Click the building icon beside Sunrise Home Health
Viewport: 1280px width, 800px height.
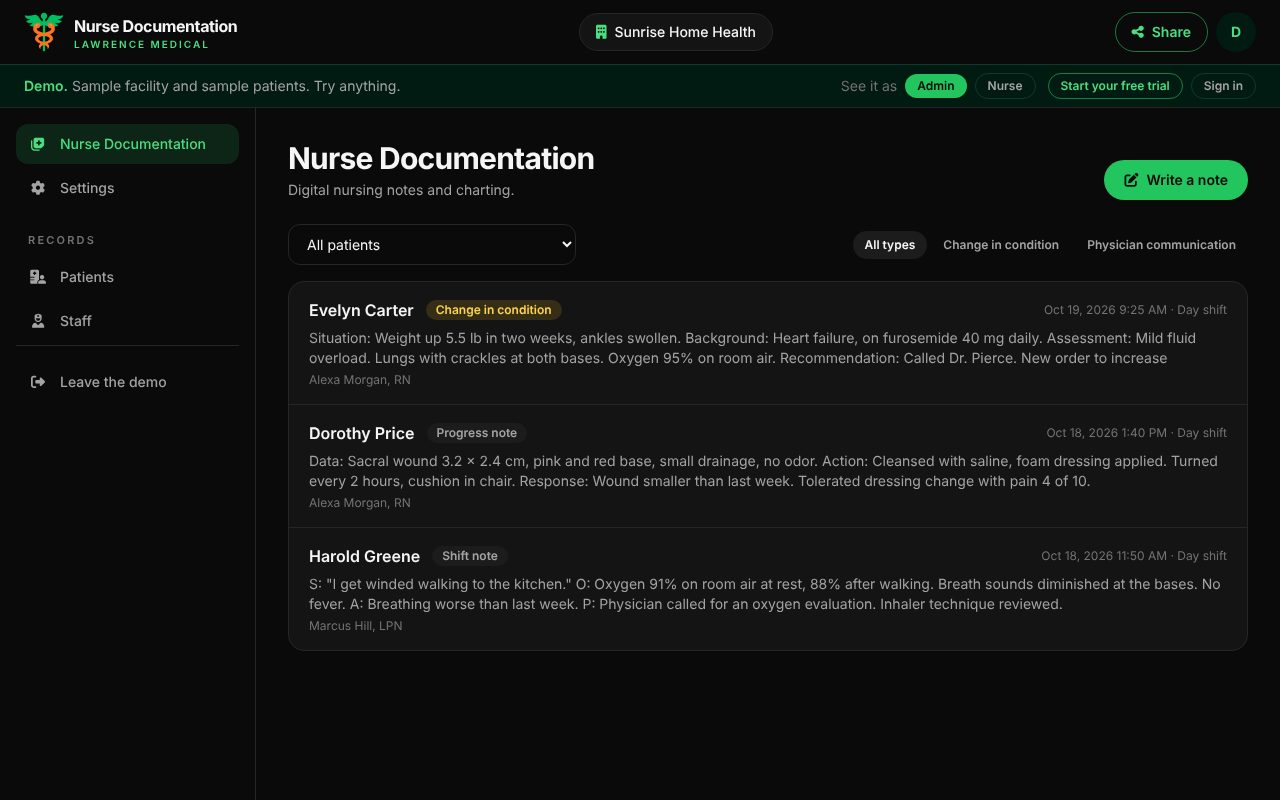601,32
